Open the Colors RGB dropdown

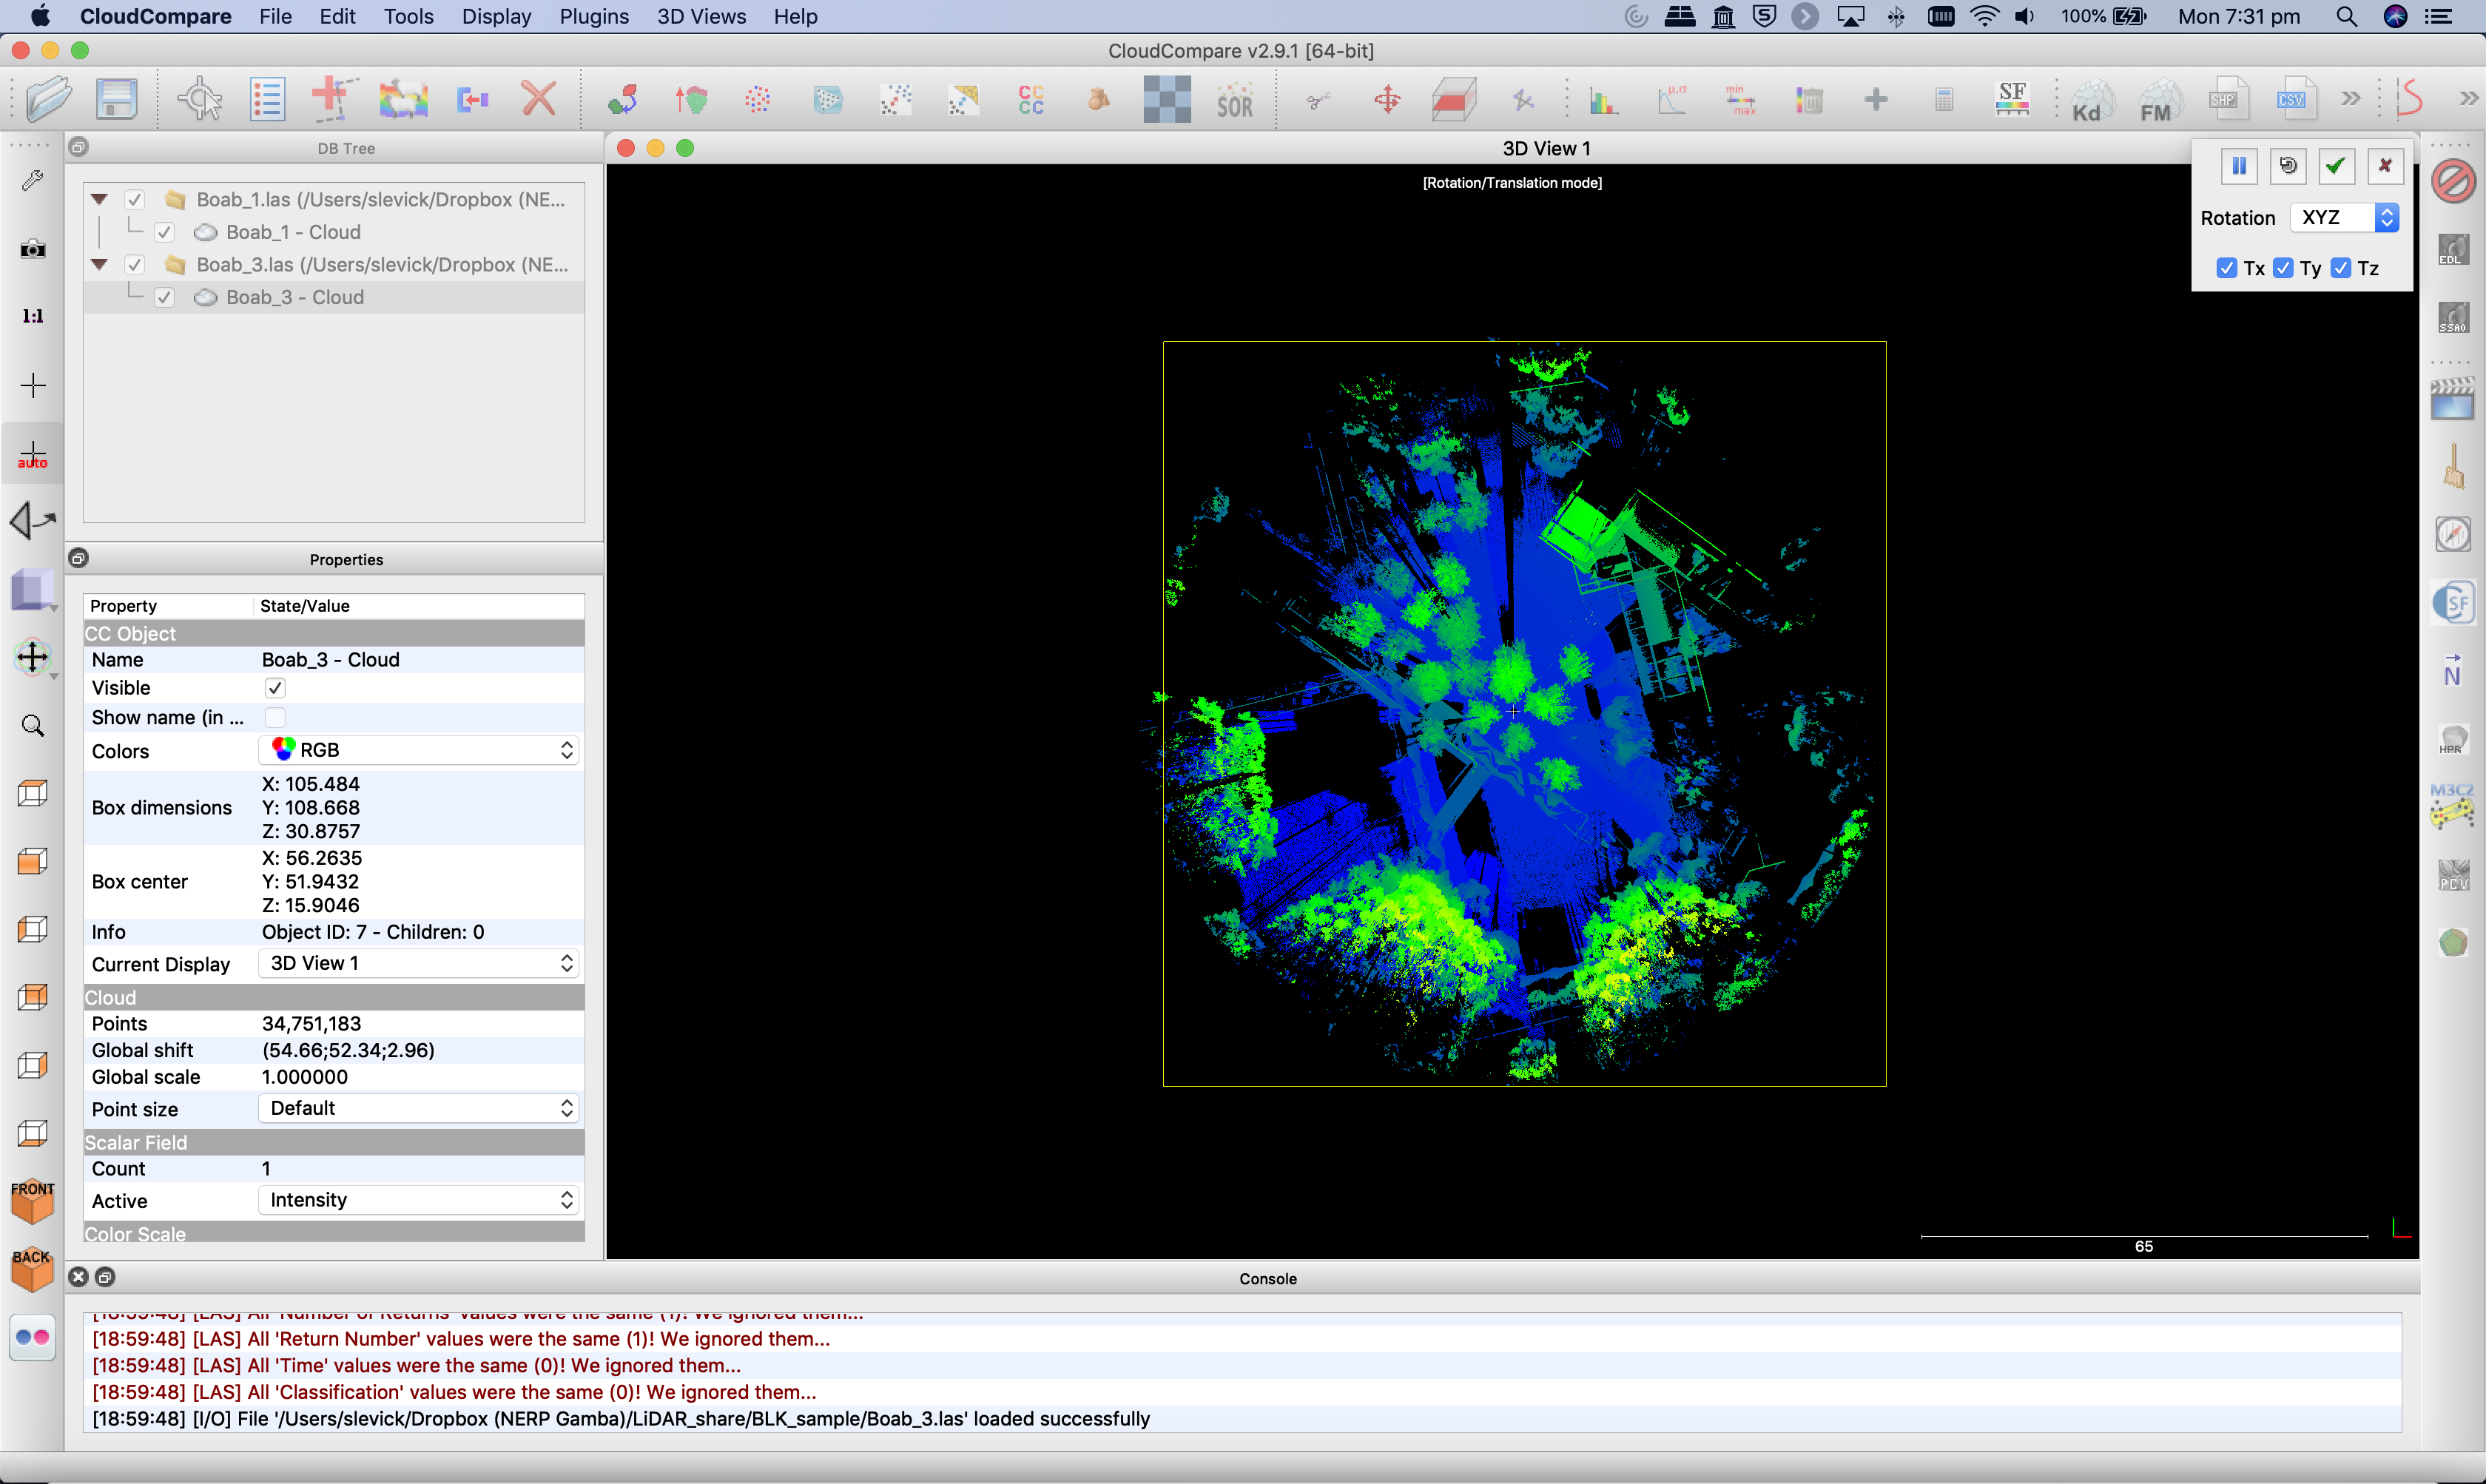pos(419,750)
